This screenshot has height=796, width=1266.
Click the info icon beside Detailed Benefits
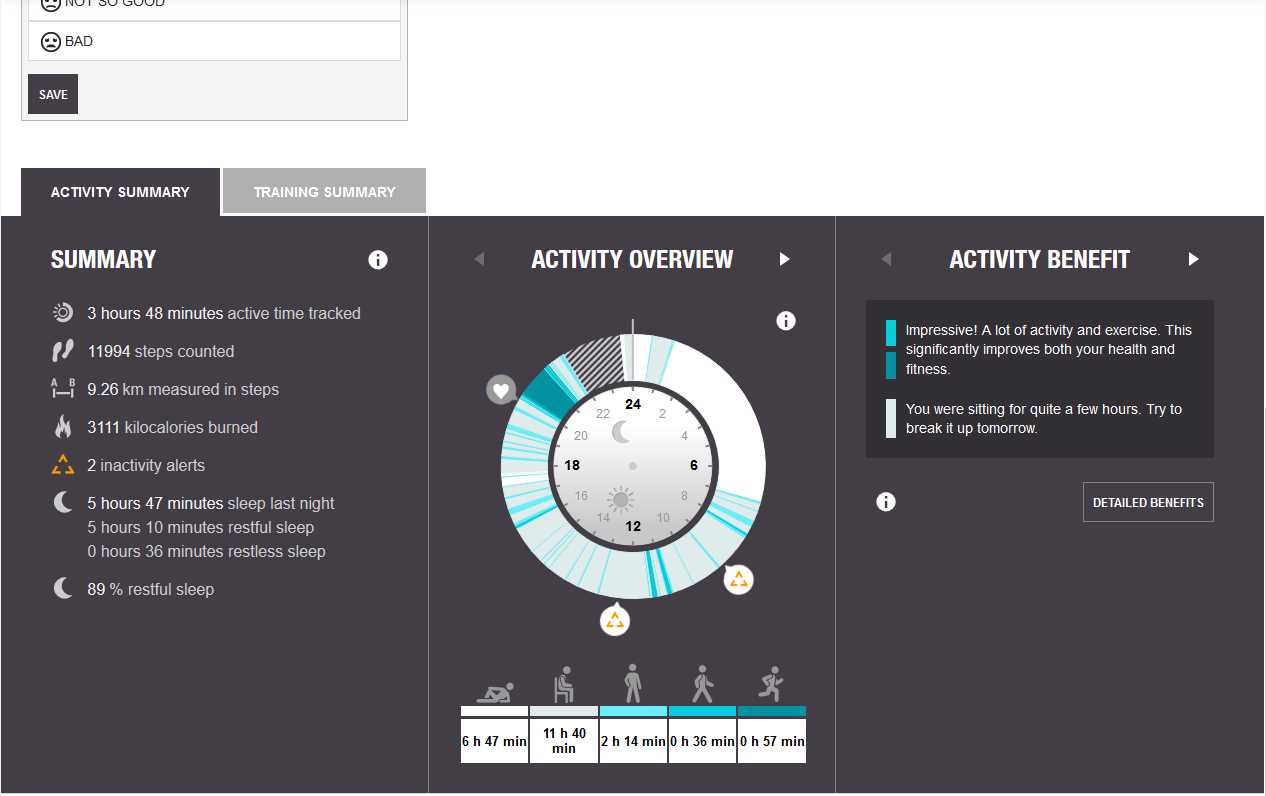[886, 502]
